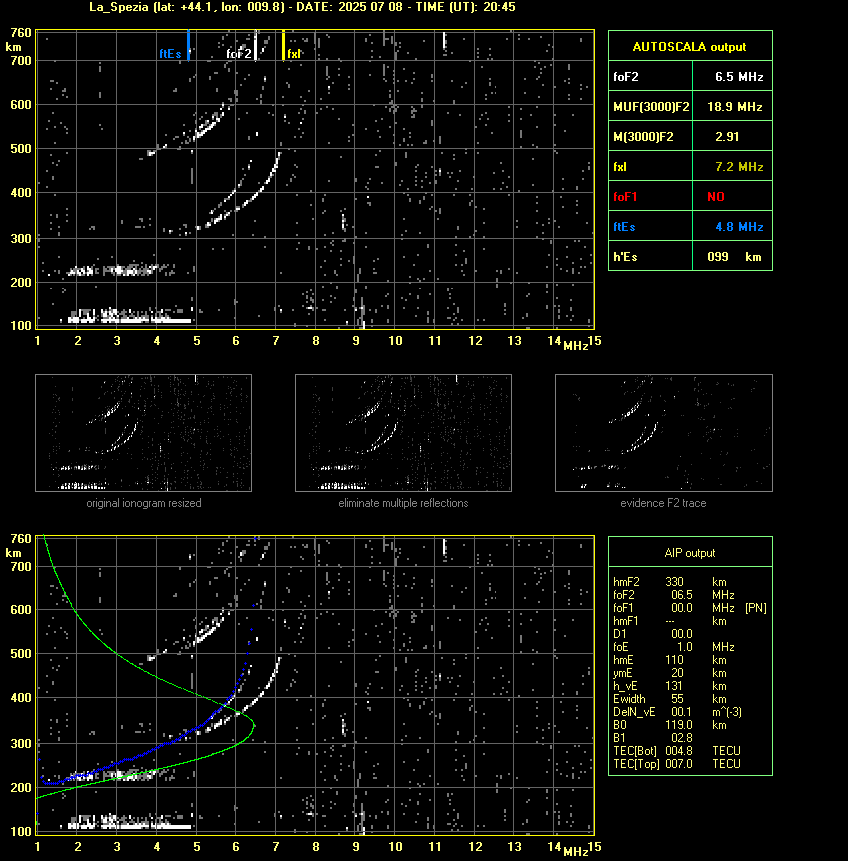Select the 4.8 MHz value
The image size is (848, 861).
739,227
